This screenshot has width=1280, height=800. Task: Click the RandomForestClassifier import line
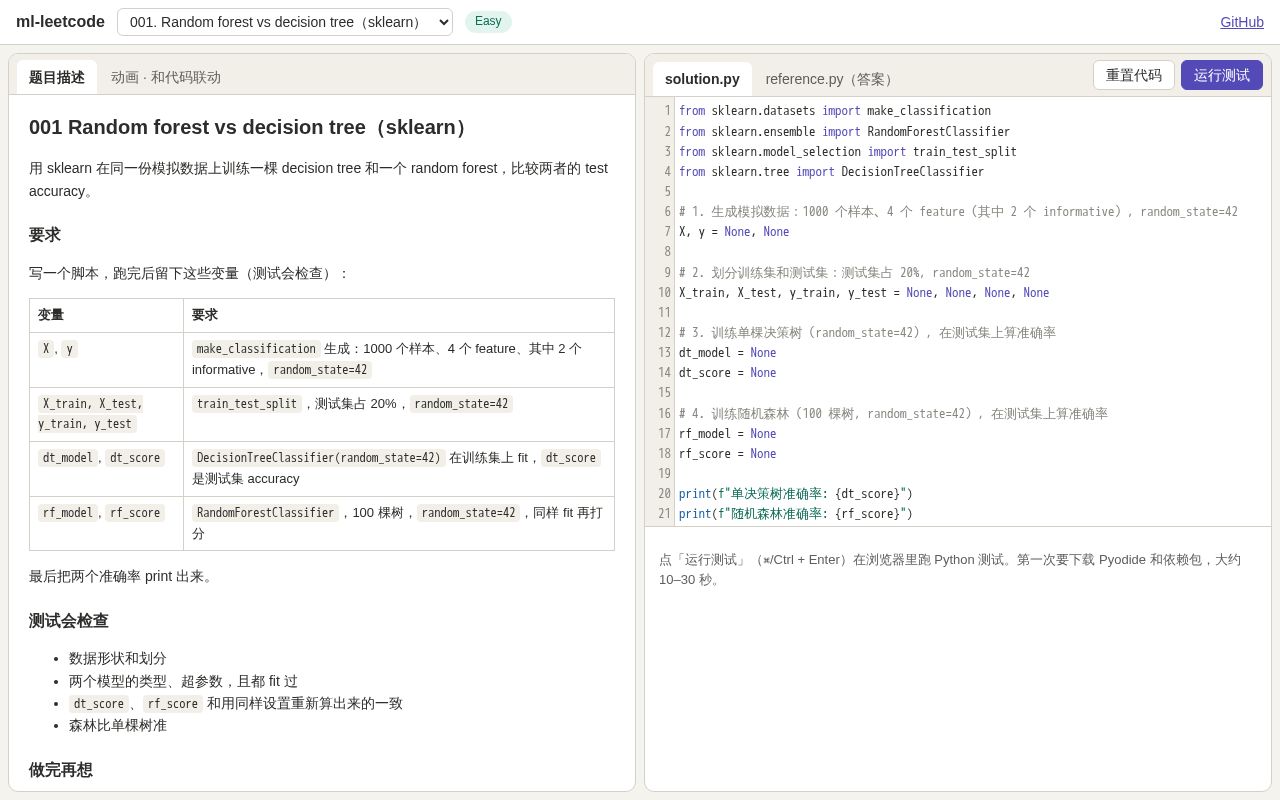[844, 132]
